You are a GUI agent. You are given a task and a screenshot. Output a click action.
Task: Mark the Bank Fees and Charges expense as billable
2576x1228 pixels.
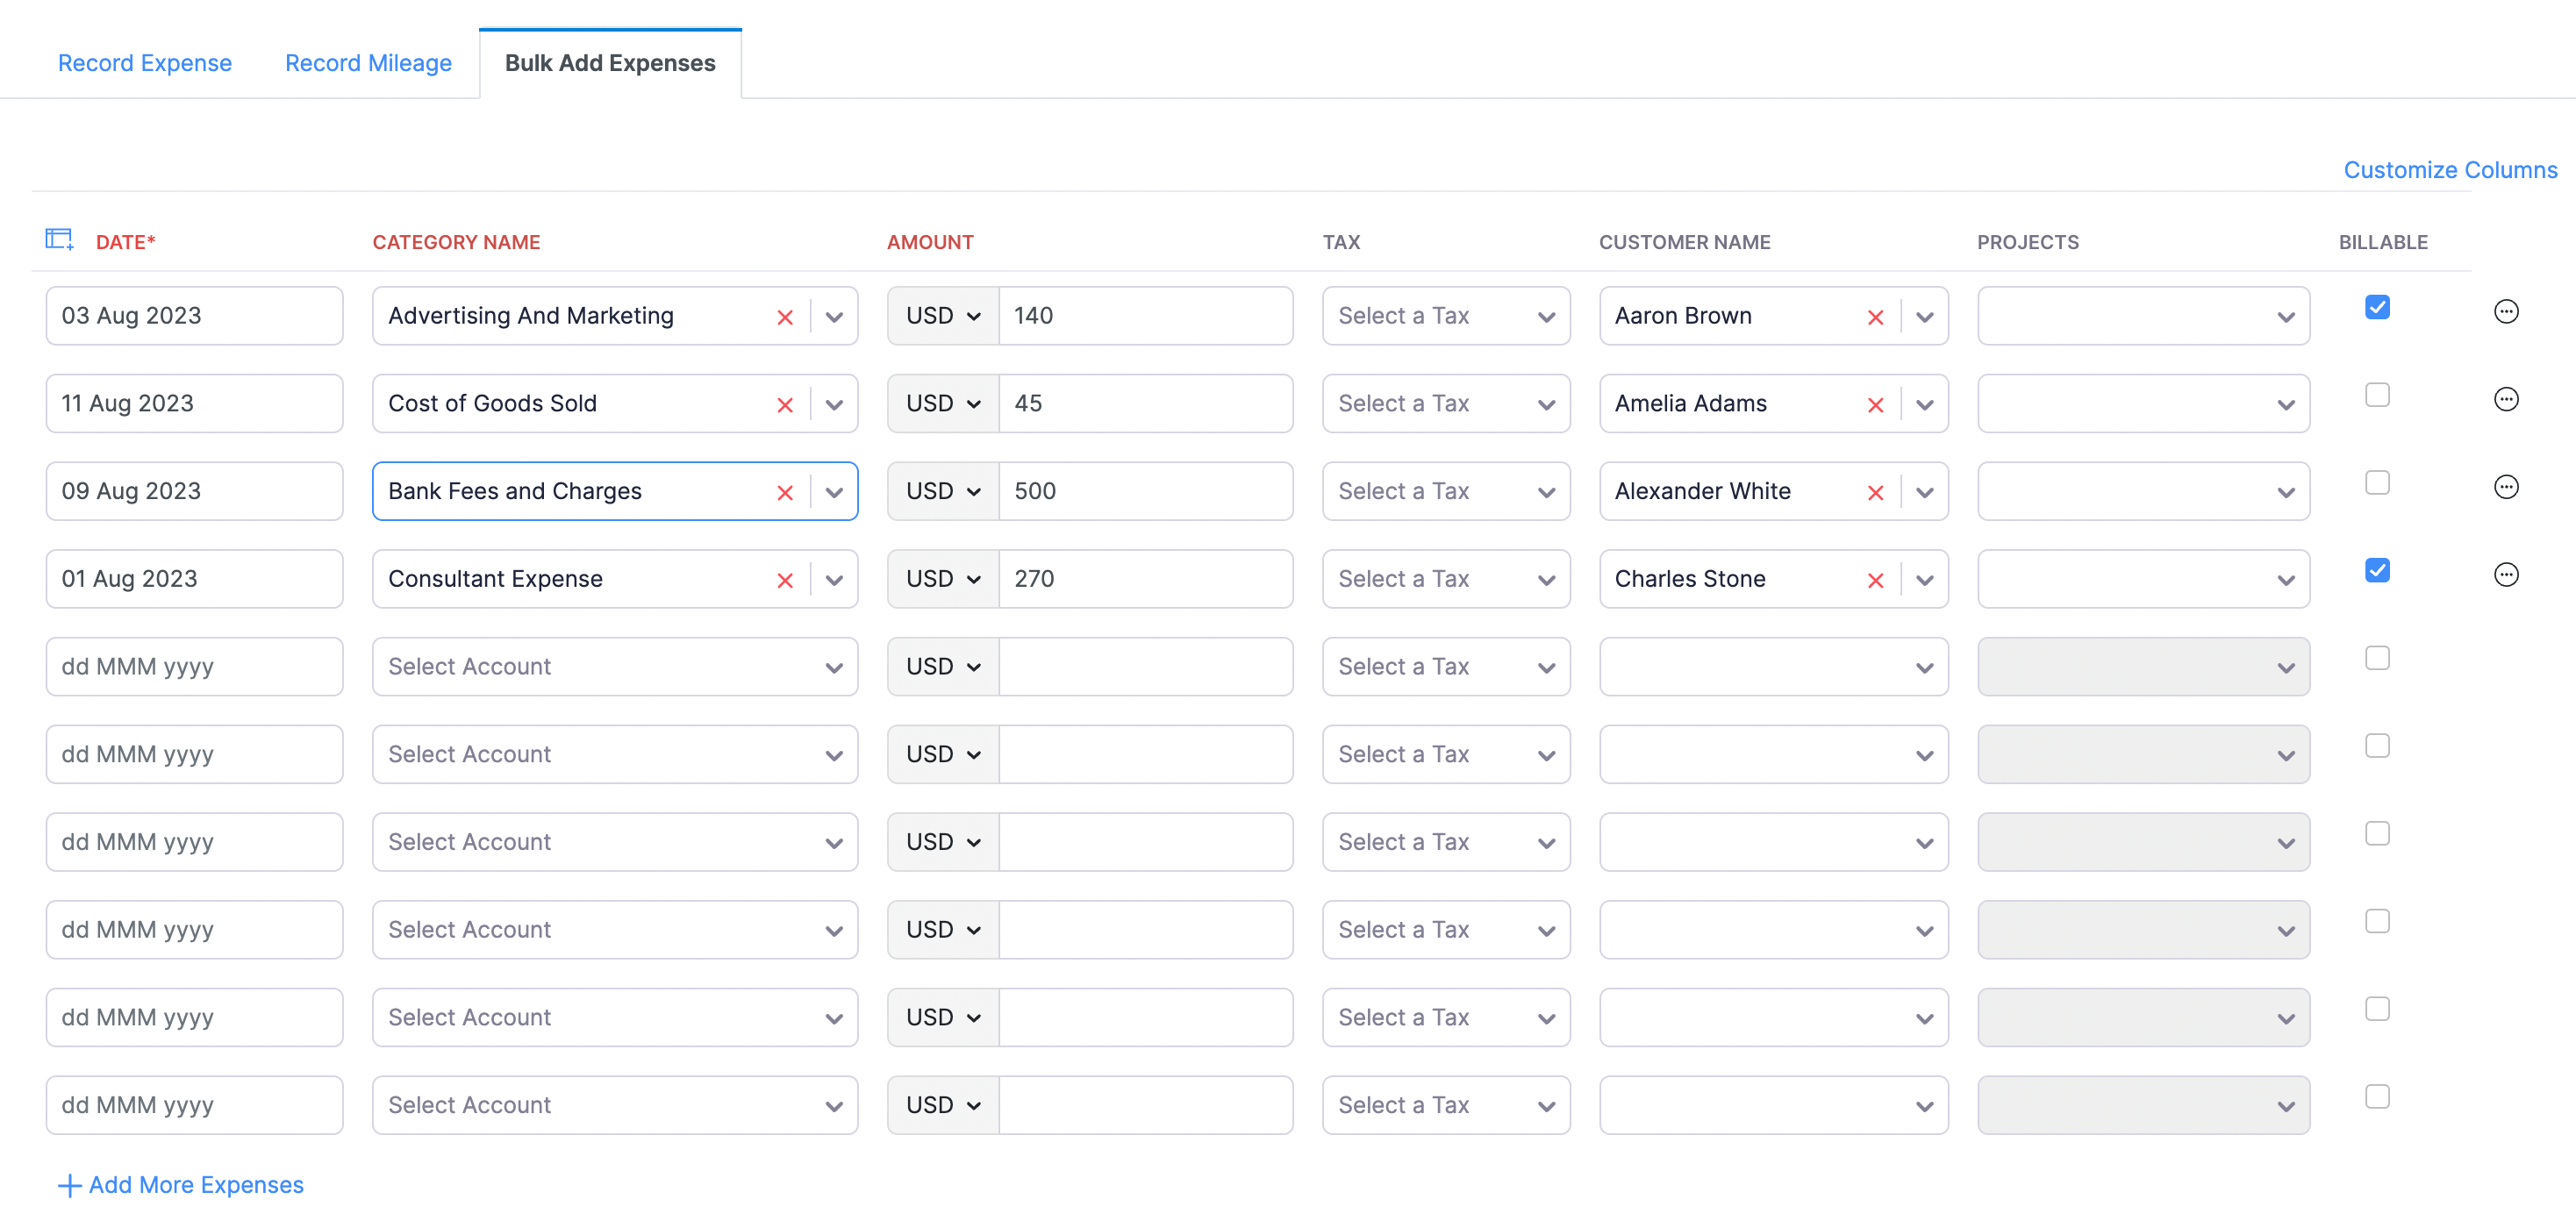point(2377,483)
